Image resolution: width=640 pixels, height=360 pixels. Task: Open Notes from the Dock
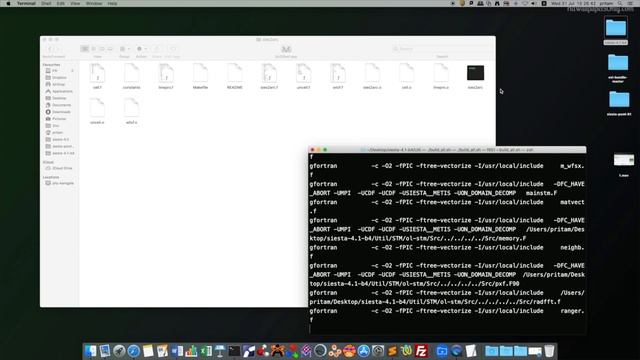(x=148, y=351)
